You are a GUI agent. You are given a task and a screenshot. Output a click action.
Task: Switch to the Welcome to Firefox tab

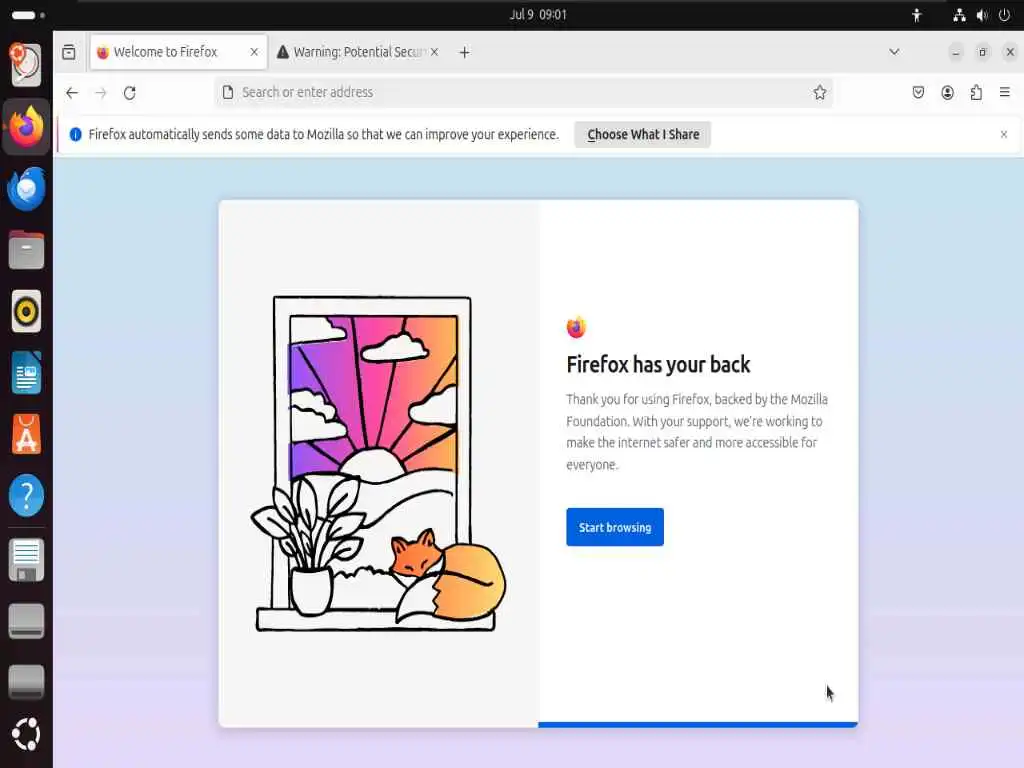coord(178,52)
